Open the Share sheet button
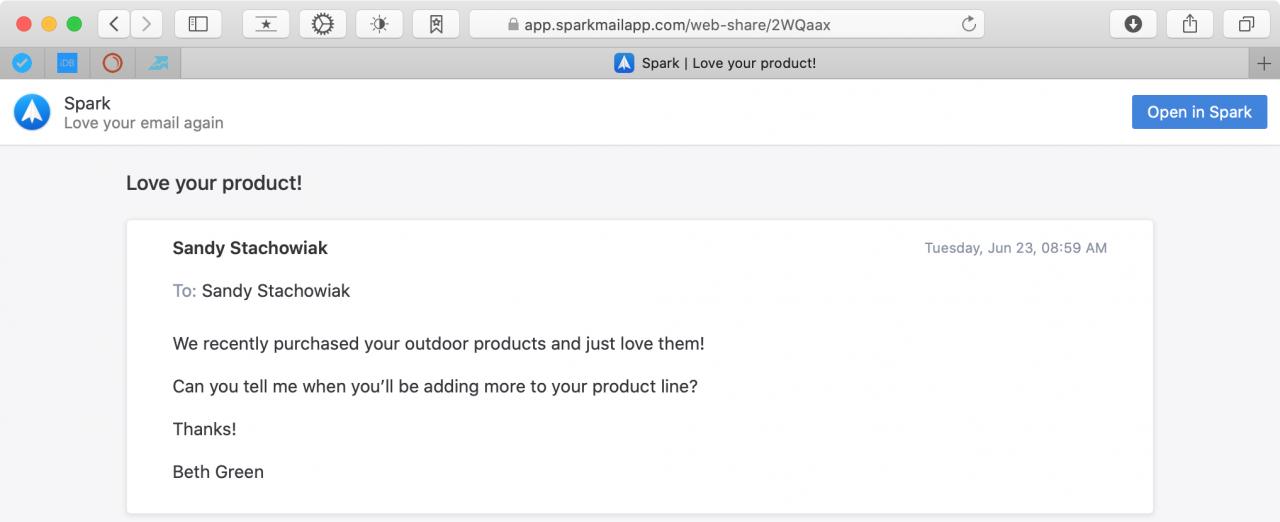The image size is (1280, 522). coord(1190,24)
